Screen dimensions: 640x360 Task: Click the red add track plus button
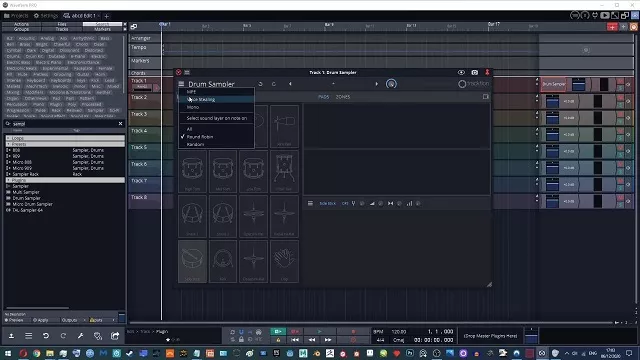[612, 27]
